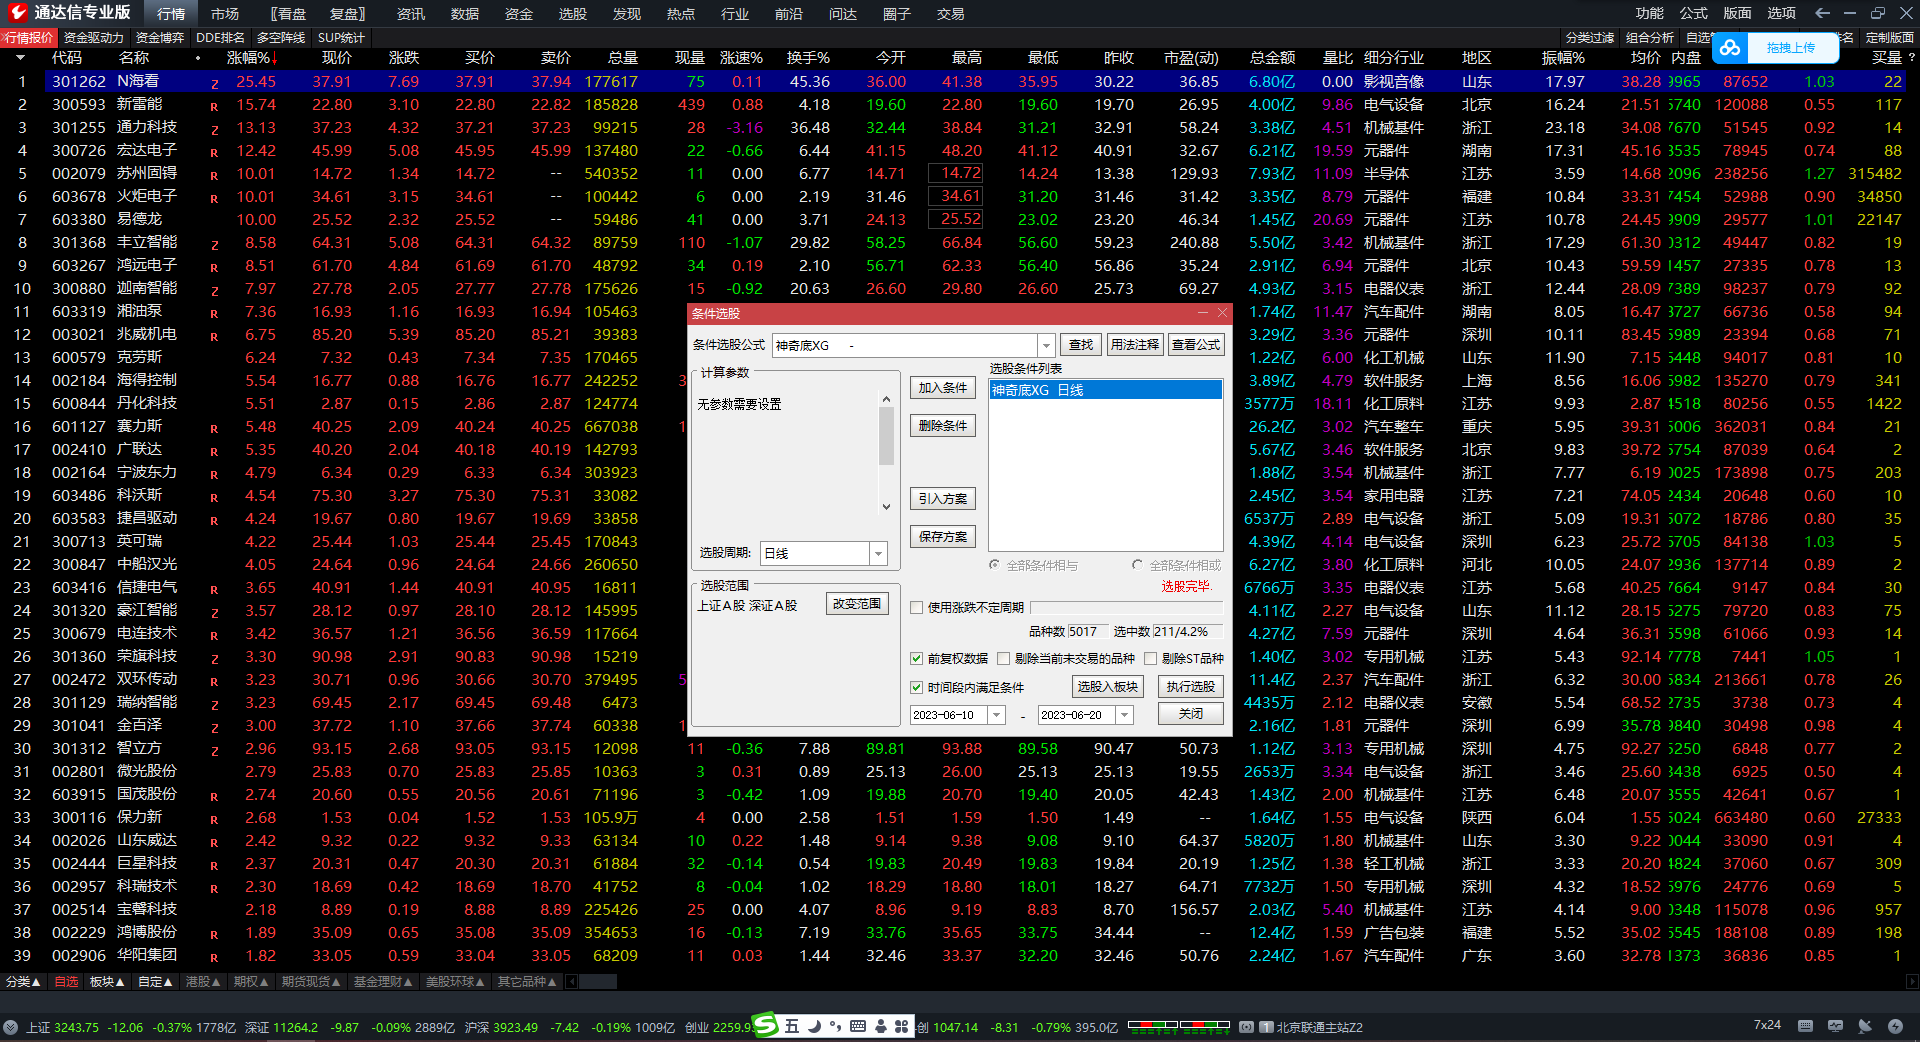Click the 选股入板块 button
1920x1042 pixels.
[x=1108, y=687]
